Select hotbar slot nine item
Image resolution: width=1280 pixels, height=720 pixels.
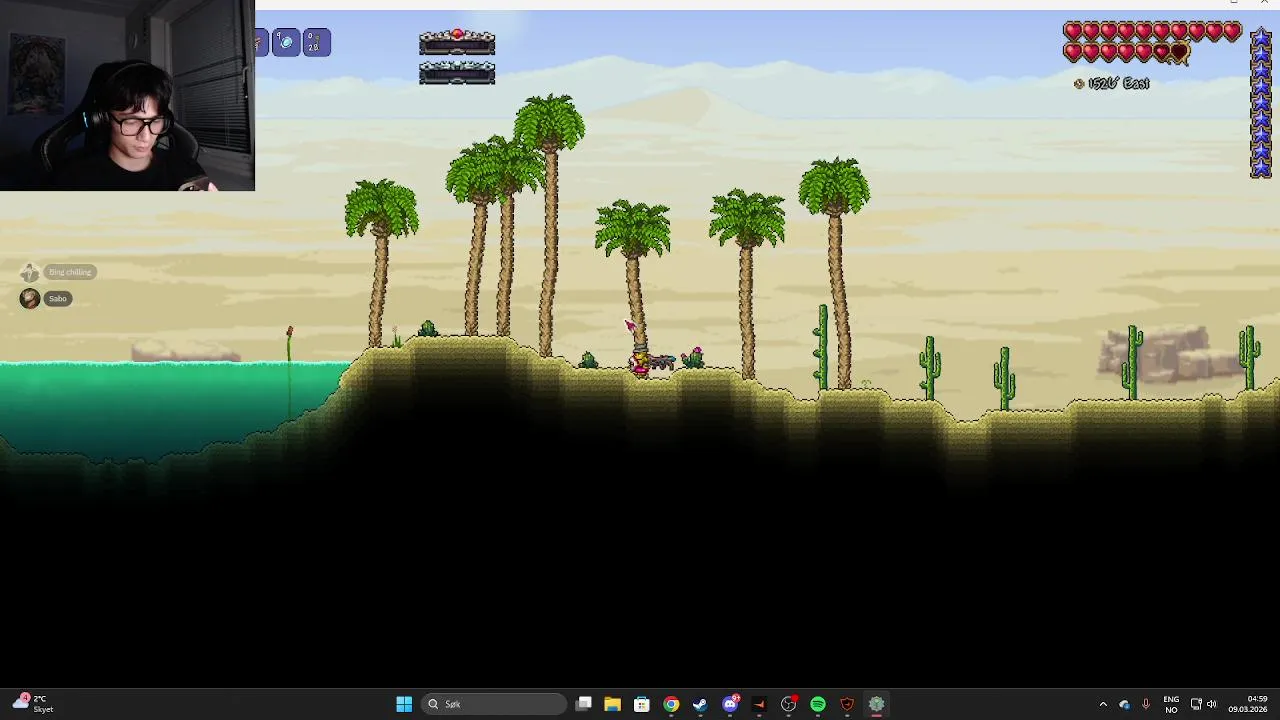[286, 42]
